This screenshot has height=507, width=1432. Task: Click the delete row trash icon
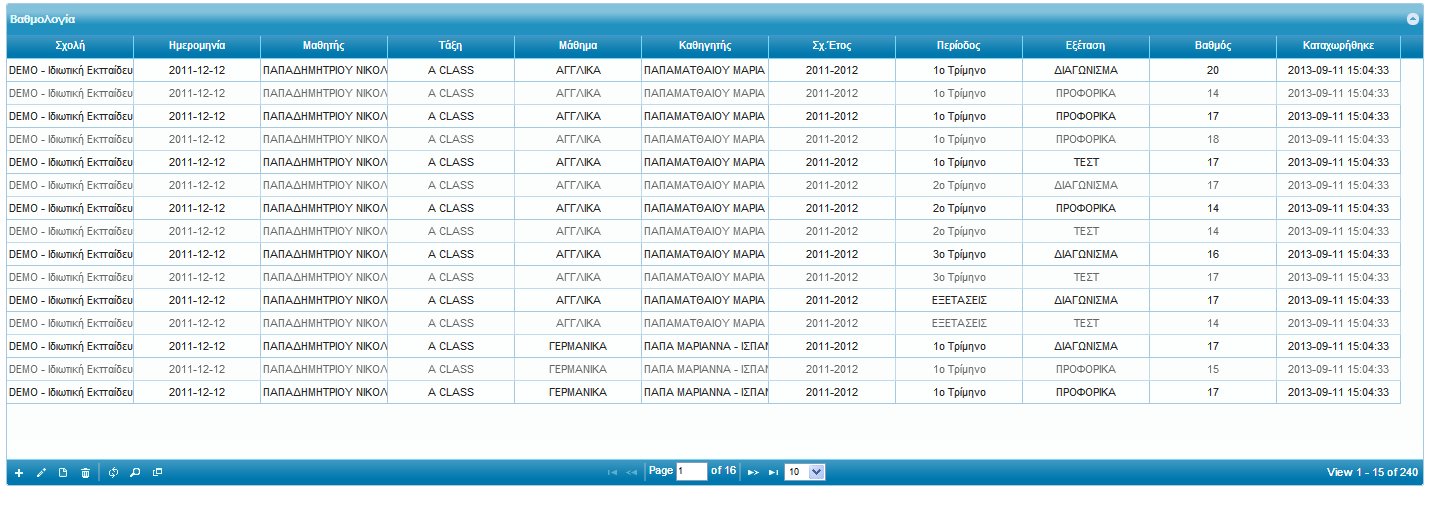85,472
